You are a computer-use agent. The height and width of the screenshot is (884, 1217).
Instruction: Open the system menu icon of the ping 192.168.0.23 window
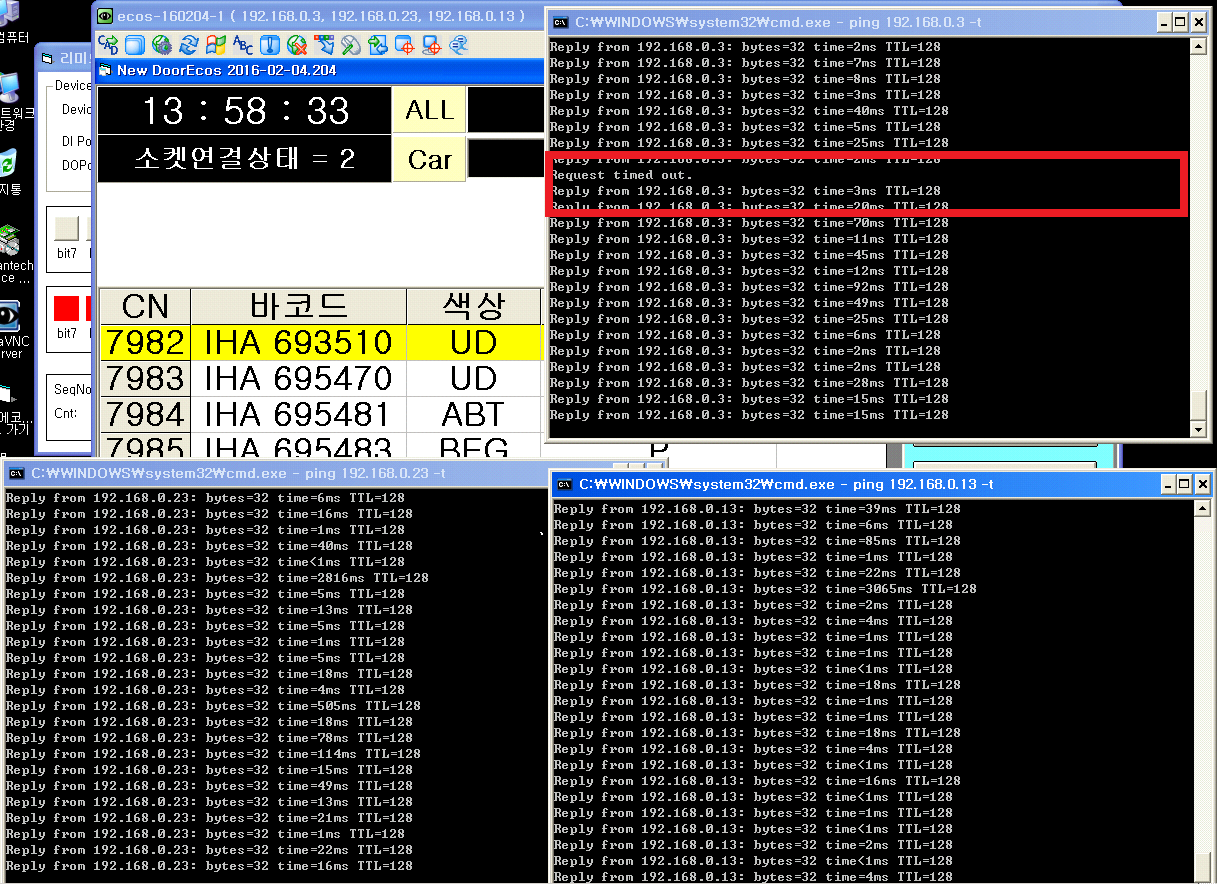[x=17, y=474]
